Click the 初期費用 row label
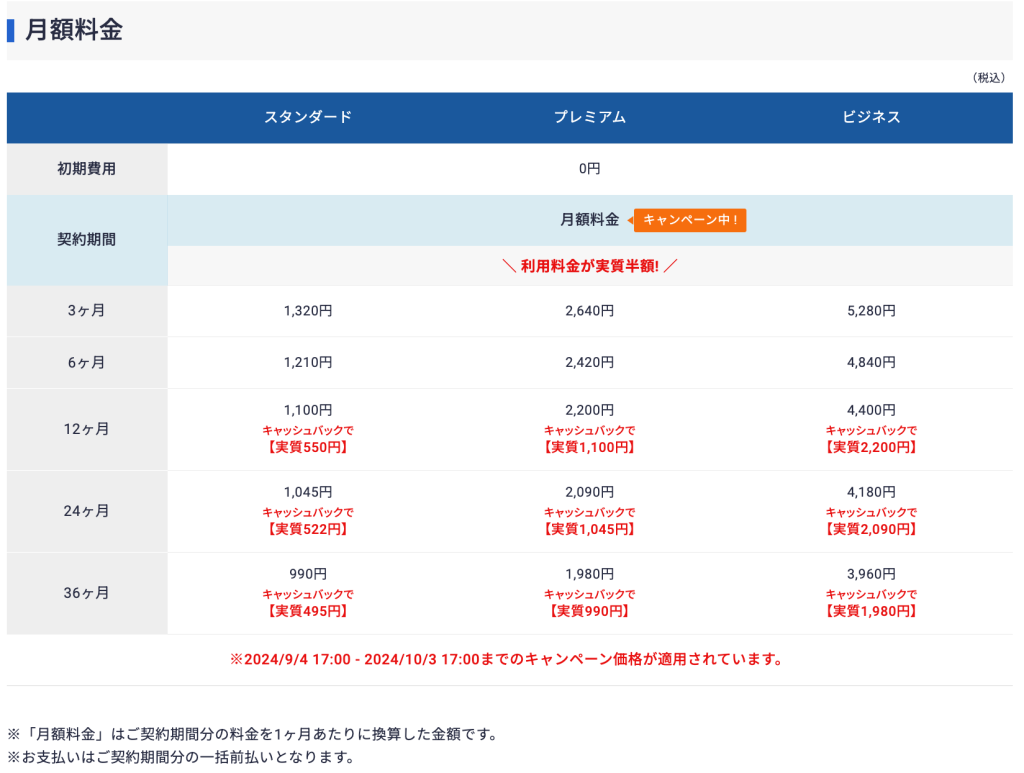This screenshot has height=773, width=1024. (87, 167)
